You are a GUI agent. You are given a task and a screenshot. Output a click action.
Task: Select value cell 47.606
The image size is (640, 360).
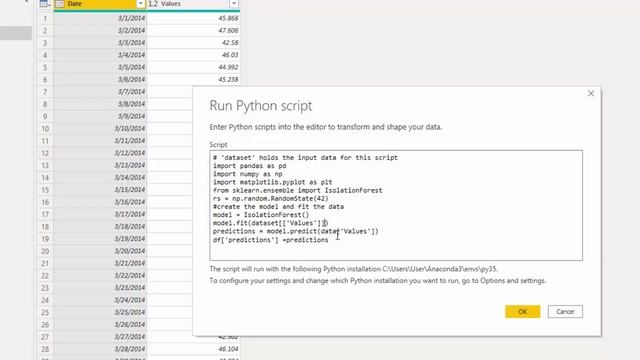[x=193, y=31]
